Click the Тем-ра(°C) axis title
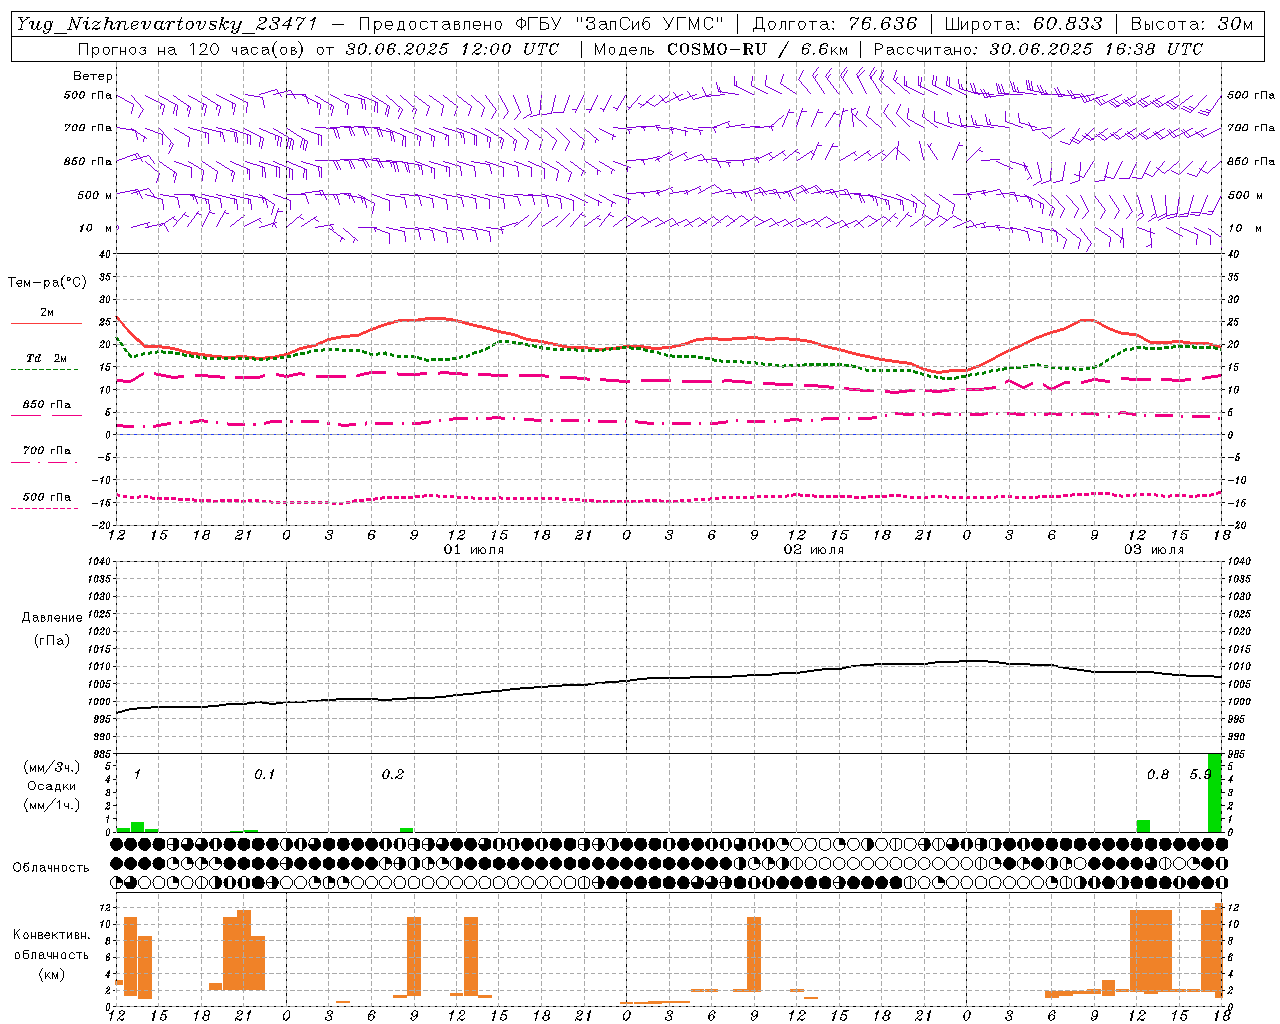Viewport: 1280px width, 1024px height. (47, 283)
